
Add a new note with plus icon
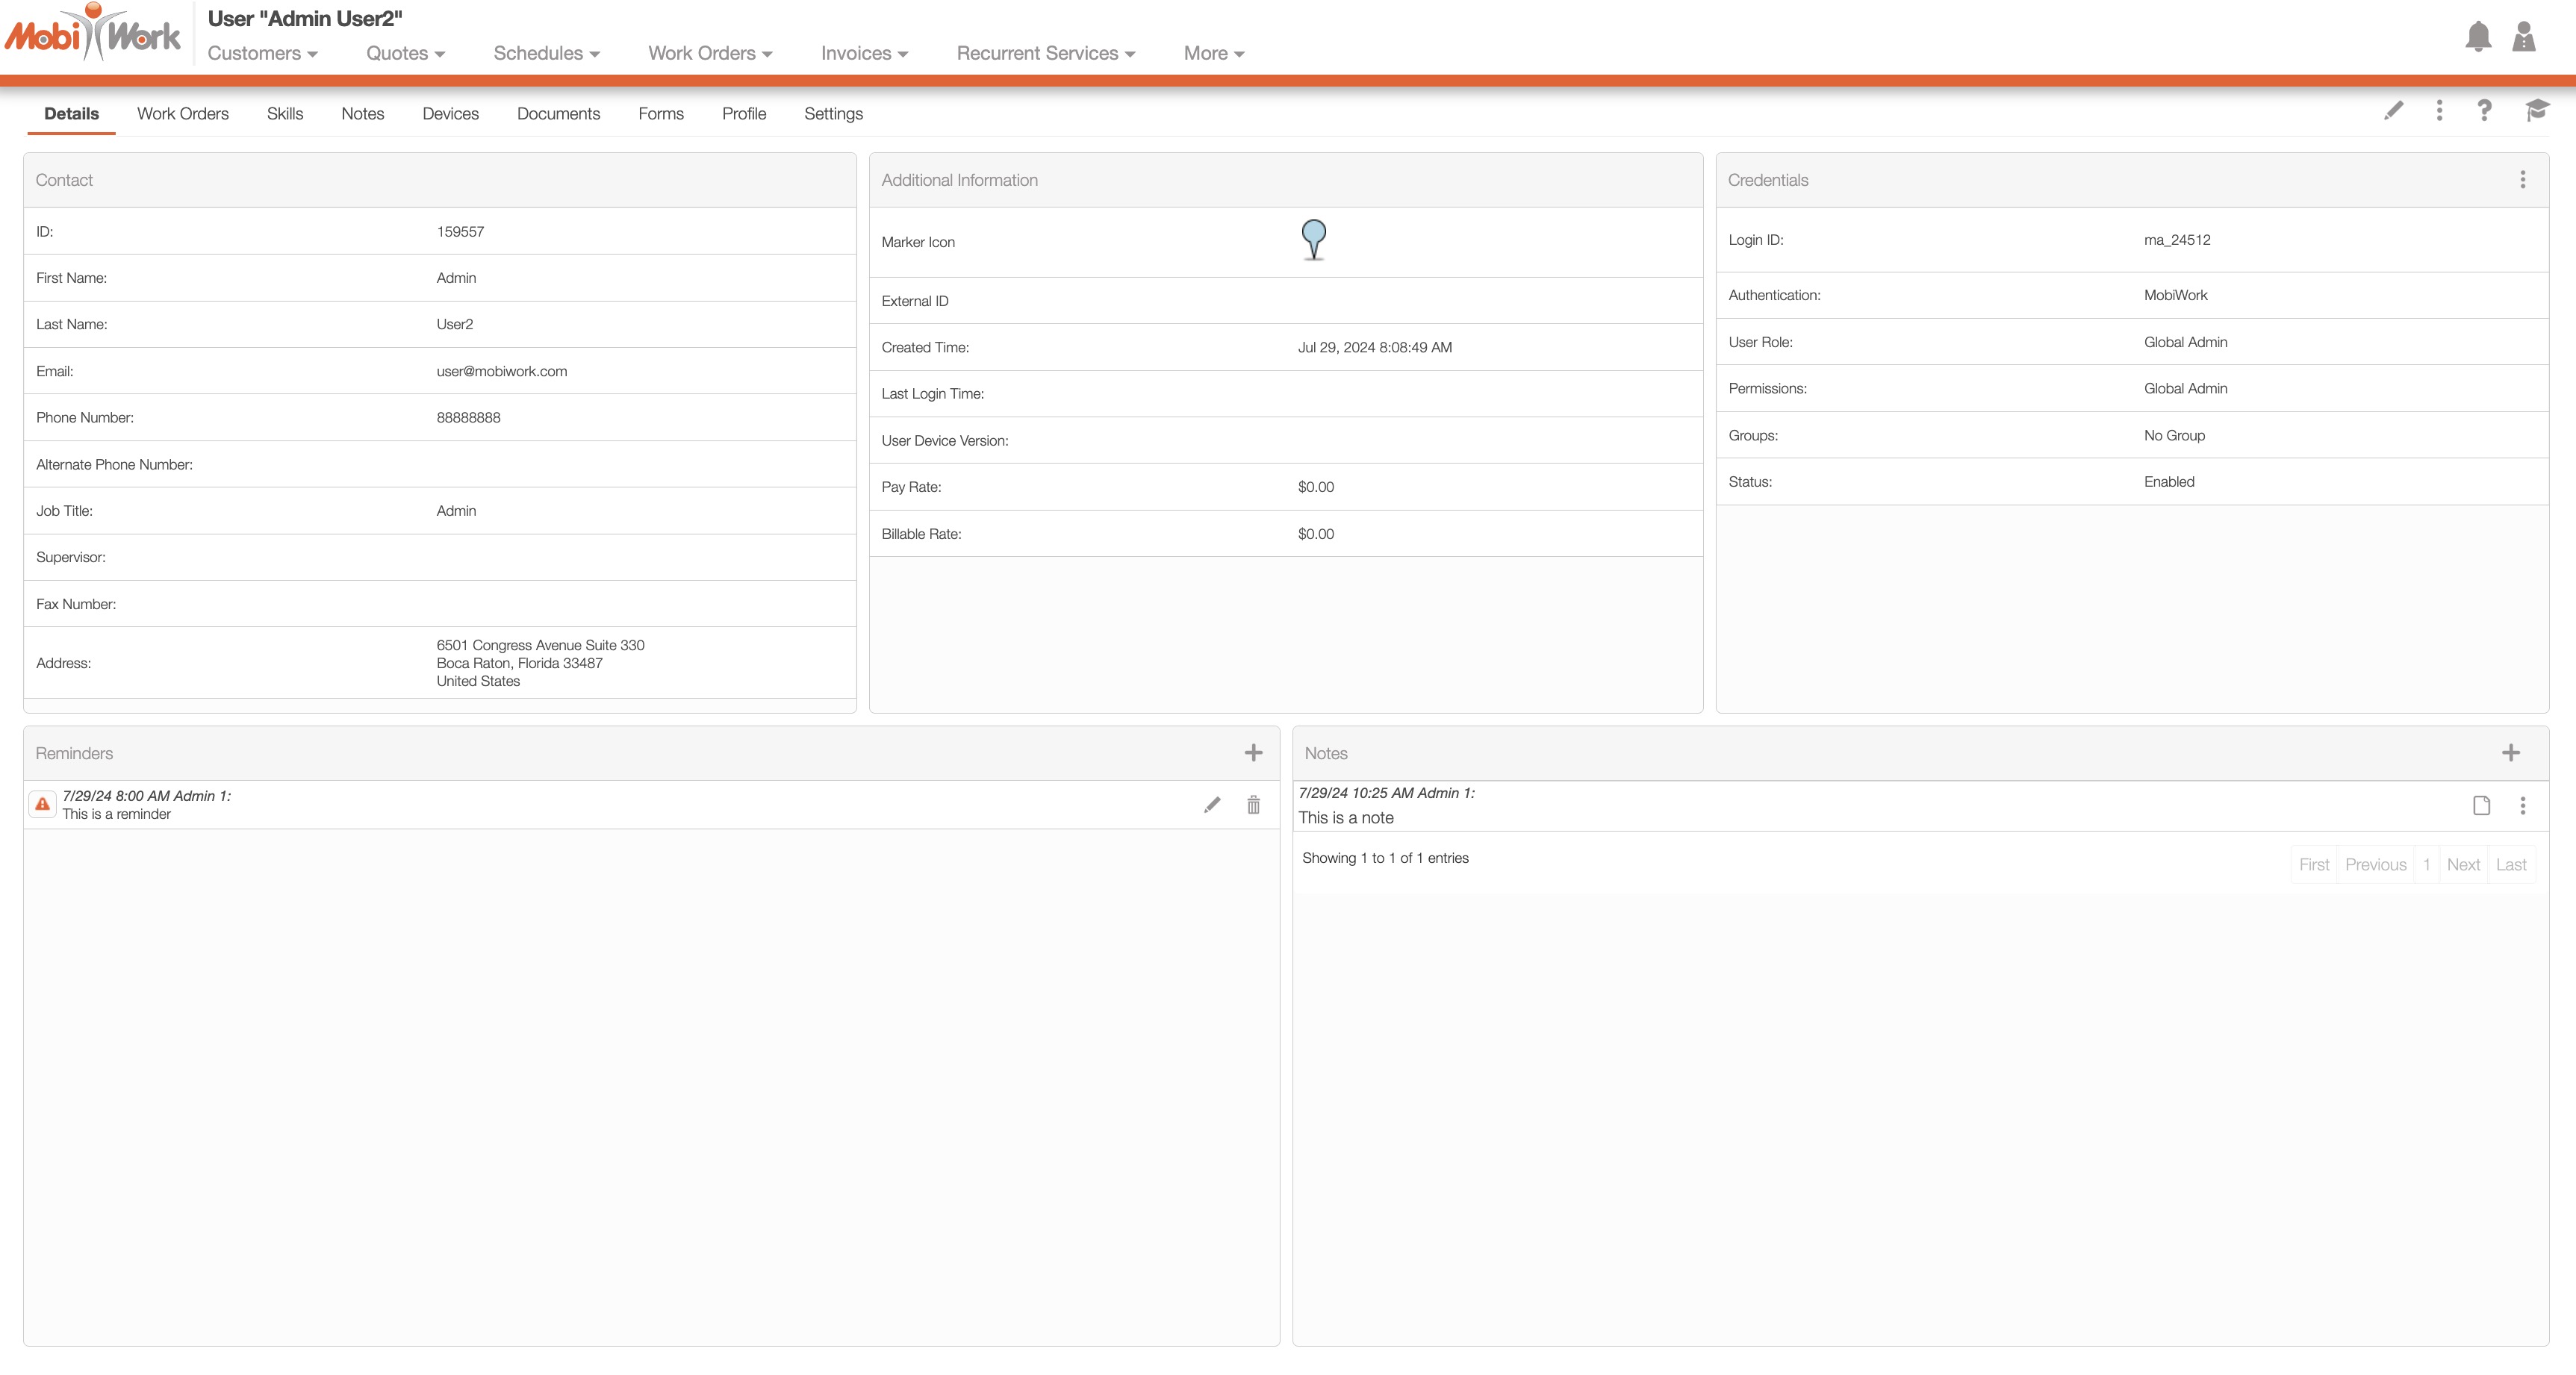tap(2510, 753)
